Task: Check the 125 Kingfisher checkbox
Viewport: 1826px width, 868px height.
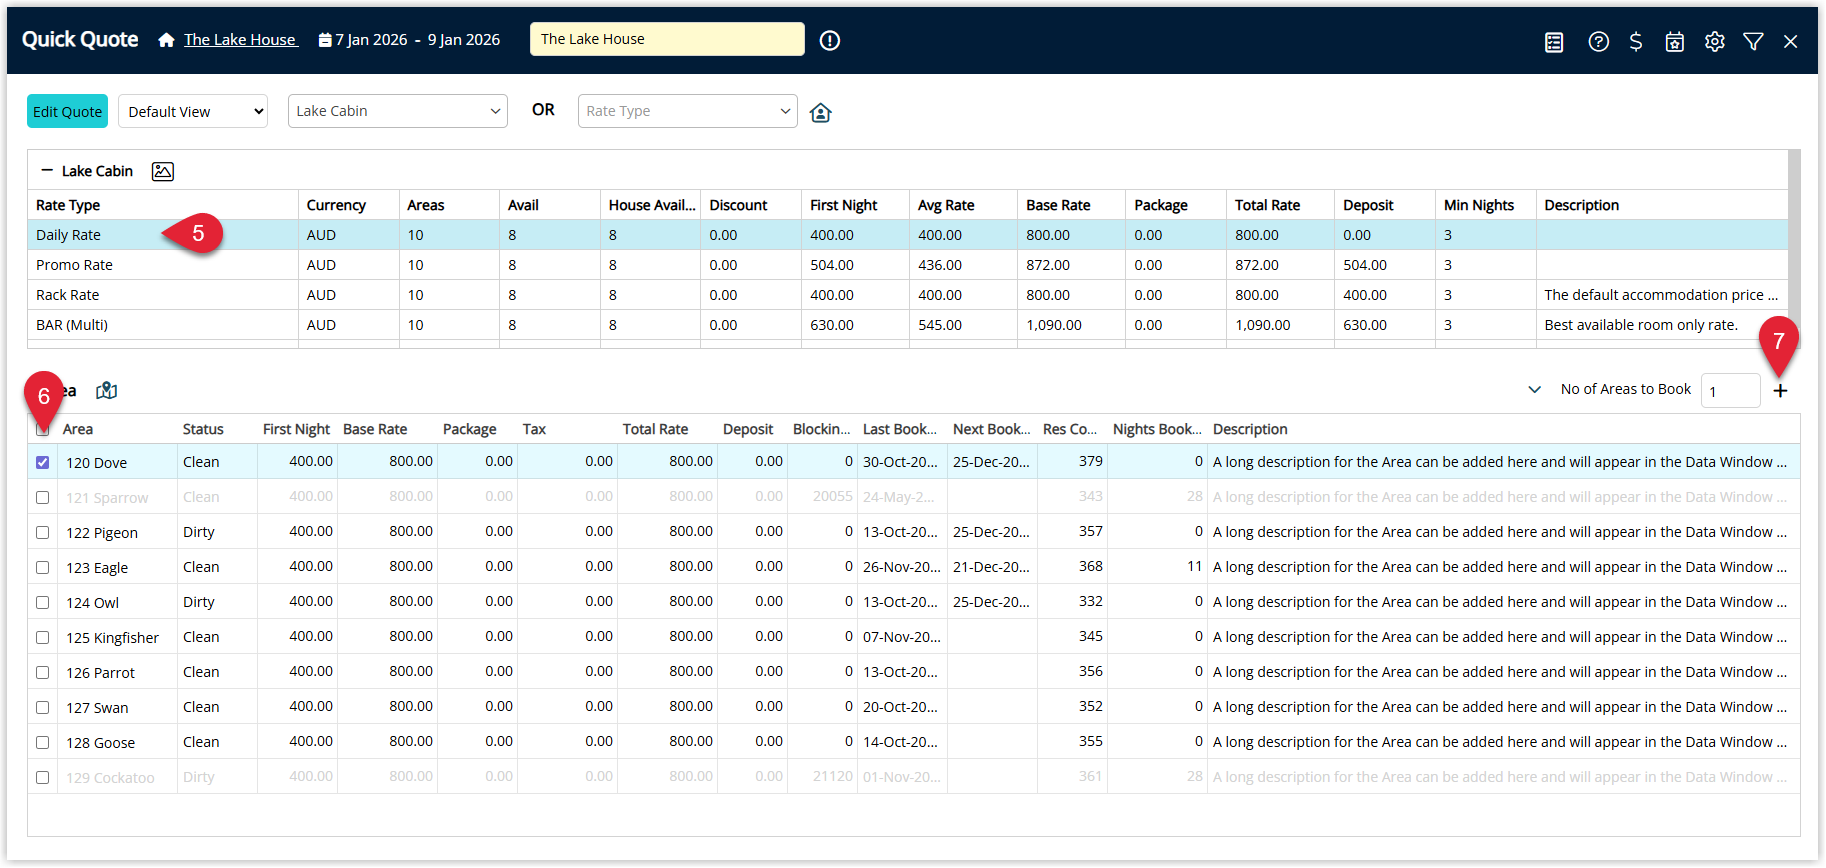Action: click(42, 637)
